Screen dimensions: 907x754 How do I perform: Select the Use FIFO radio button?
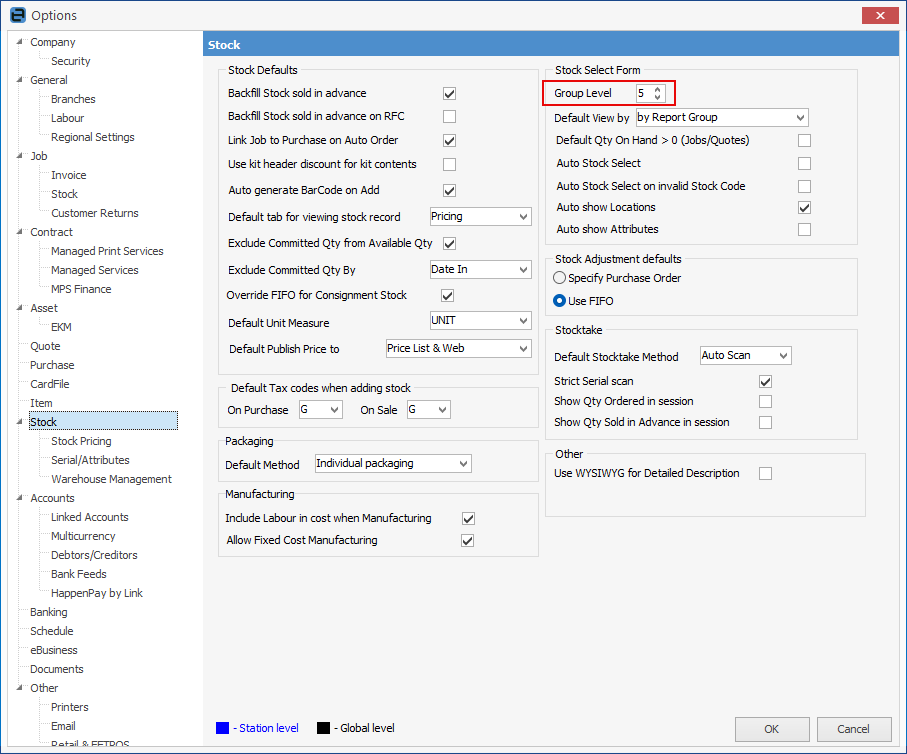click(x=559, y=301)
